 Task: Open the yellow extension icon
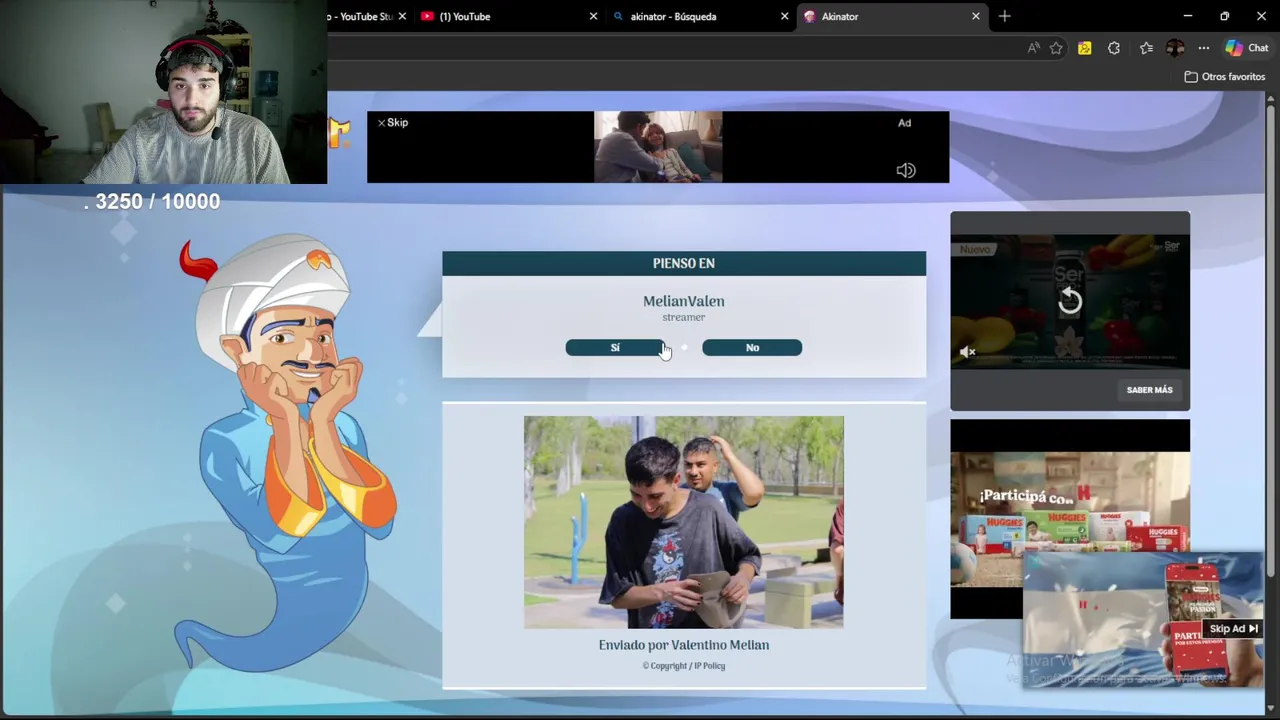[1084, 48]
